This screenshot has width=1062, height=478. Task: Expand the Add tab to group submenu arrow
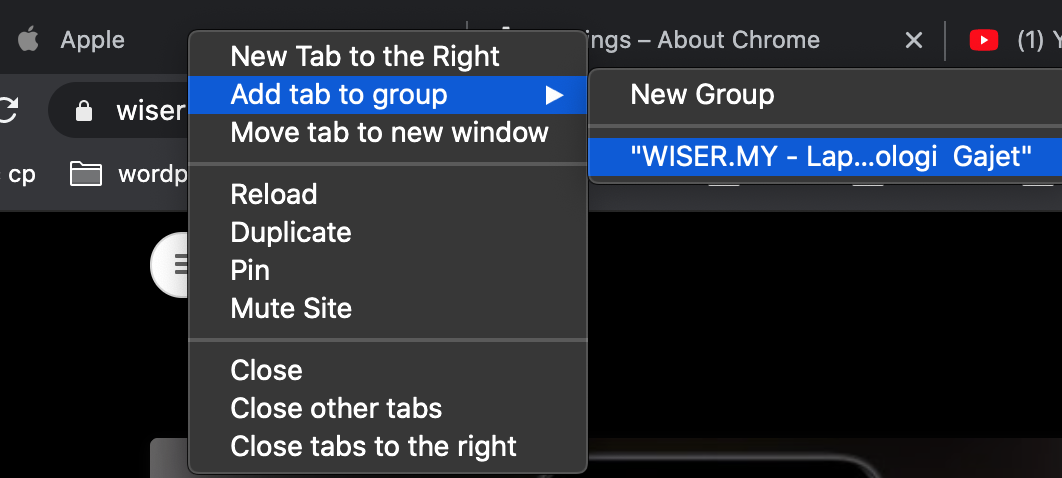pyautogui.click(x=555, y=95)
